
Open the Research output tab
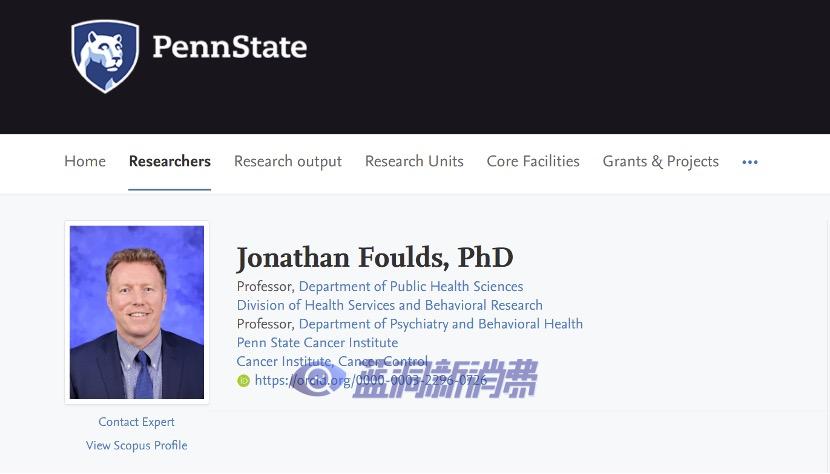click(288, 162)
